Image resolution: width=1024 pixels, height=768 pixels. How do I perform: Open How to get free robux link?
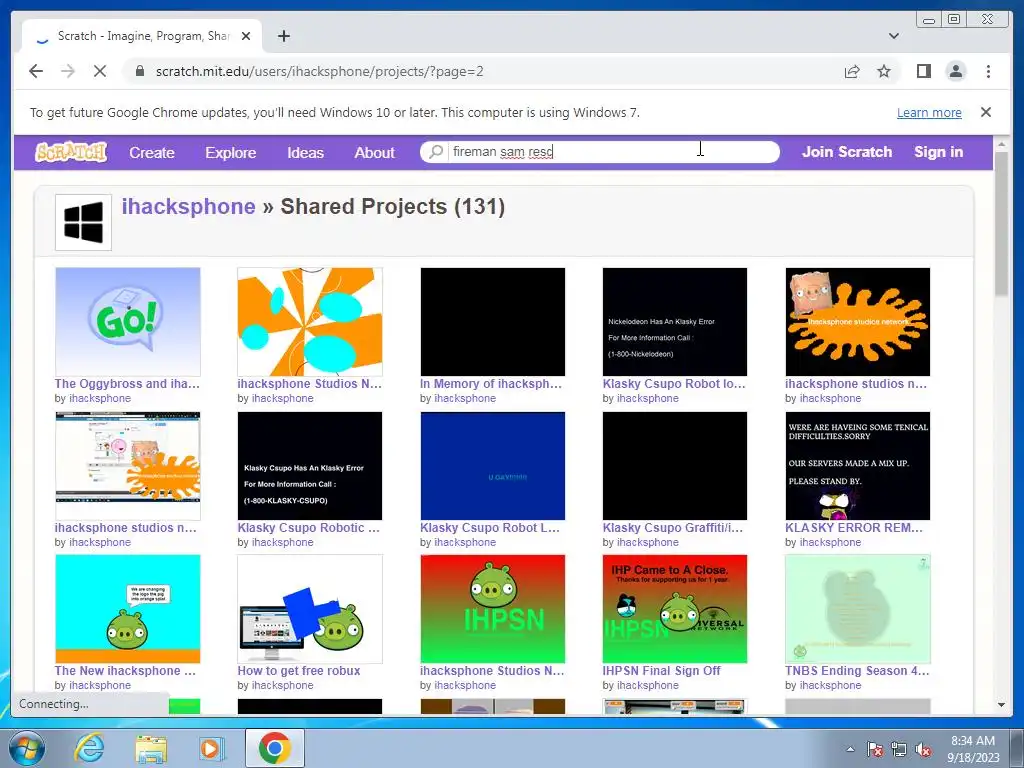tap(298, 671)
